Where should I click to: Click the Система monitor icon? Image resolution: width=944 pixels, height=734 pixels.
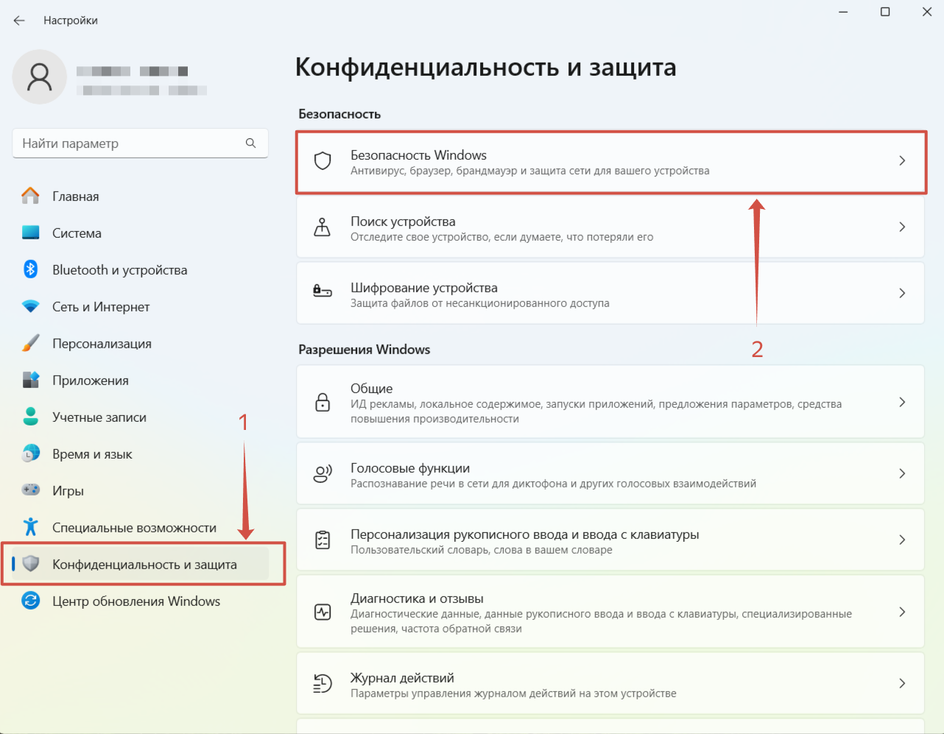[x=30, y=233]
